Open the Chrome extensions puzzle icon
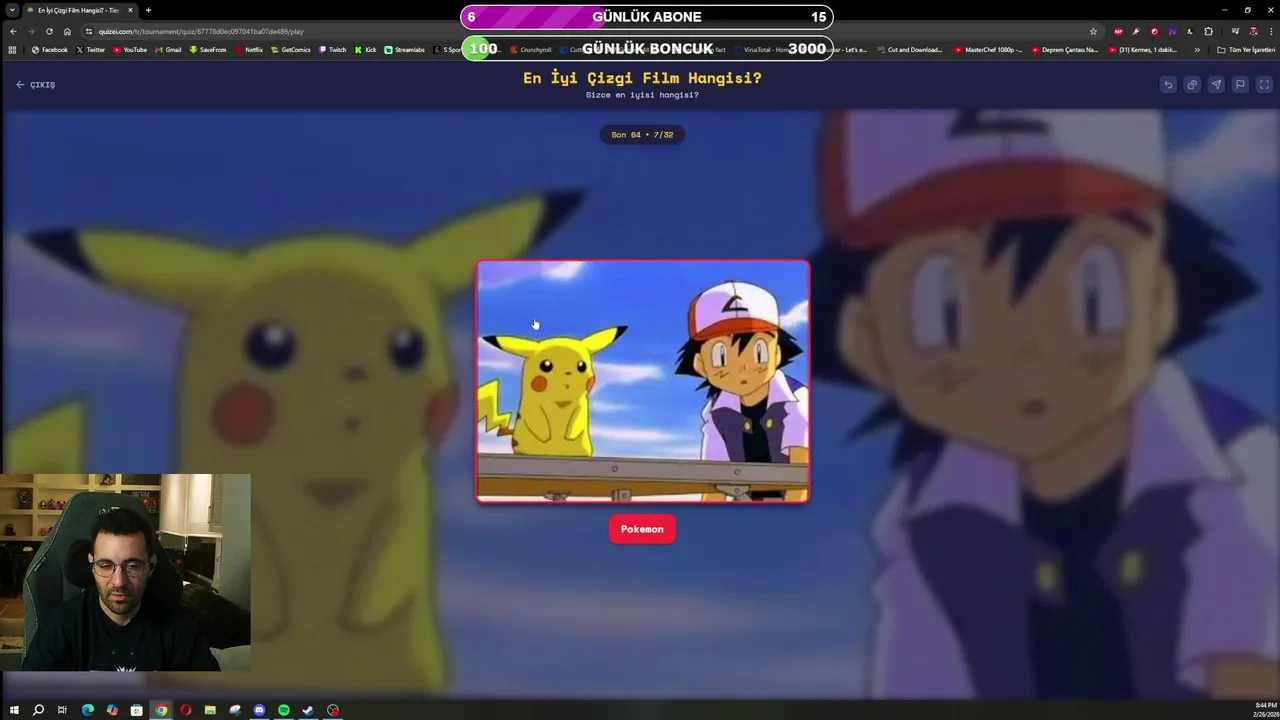 click(1208, 31)
